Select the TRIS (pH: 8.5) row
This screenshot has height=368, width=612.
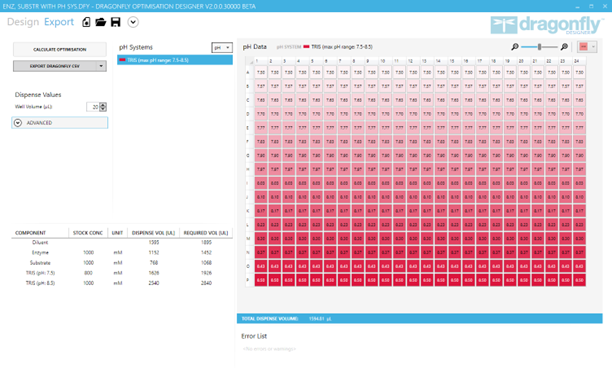point(122,283)
